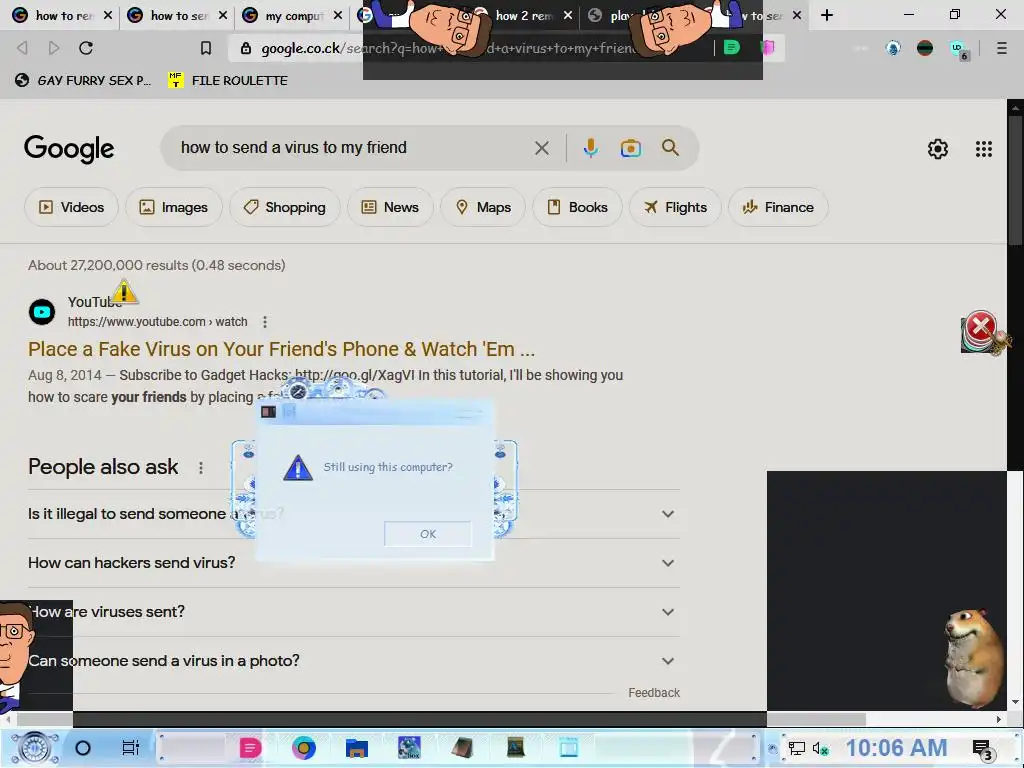The width and height of the screenshot is (1024, 768).
Task: Close the 'my comput' tab
Action: (x=338, y=15)
